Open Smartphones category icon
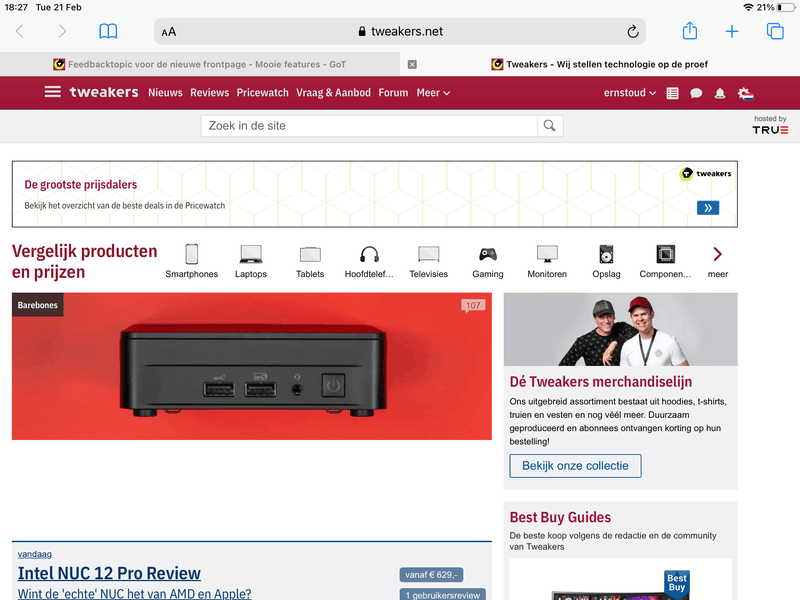Screen dimensions: 800x600 point(191,261)
